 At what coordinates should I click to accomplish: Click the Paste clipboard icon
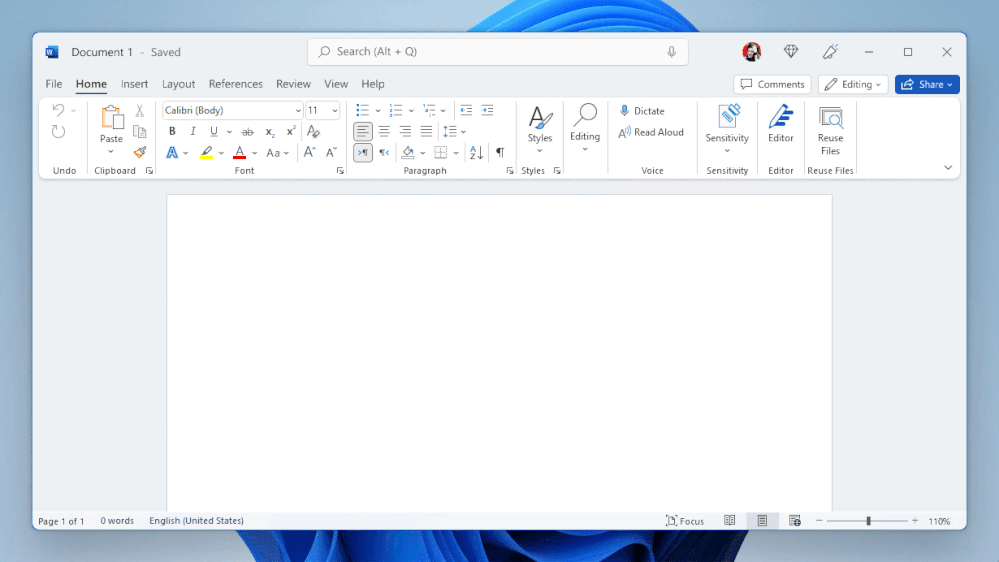click(x=111, y=118)
